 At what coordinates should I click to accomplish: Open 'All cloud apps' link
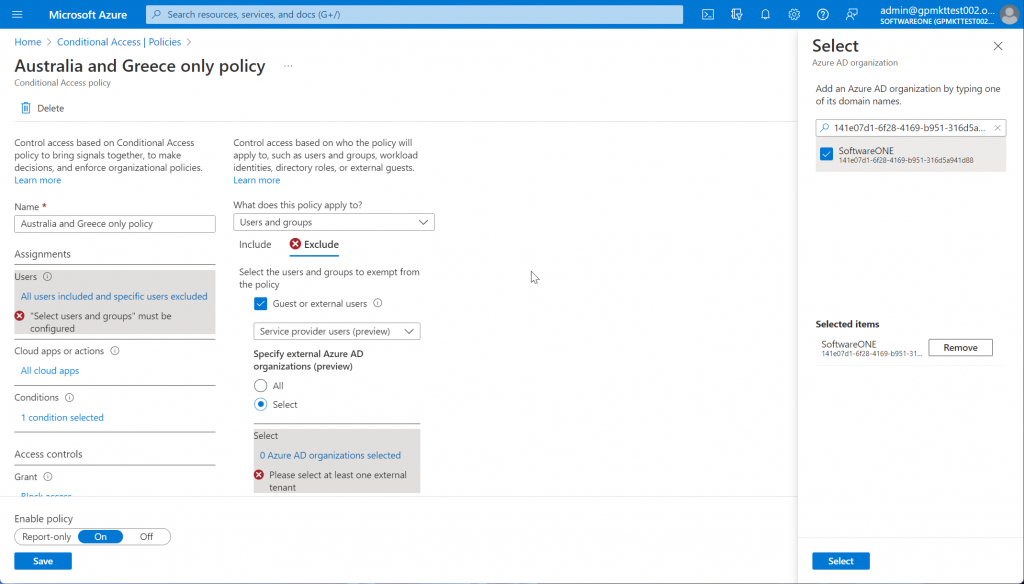point(50,371)
